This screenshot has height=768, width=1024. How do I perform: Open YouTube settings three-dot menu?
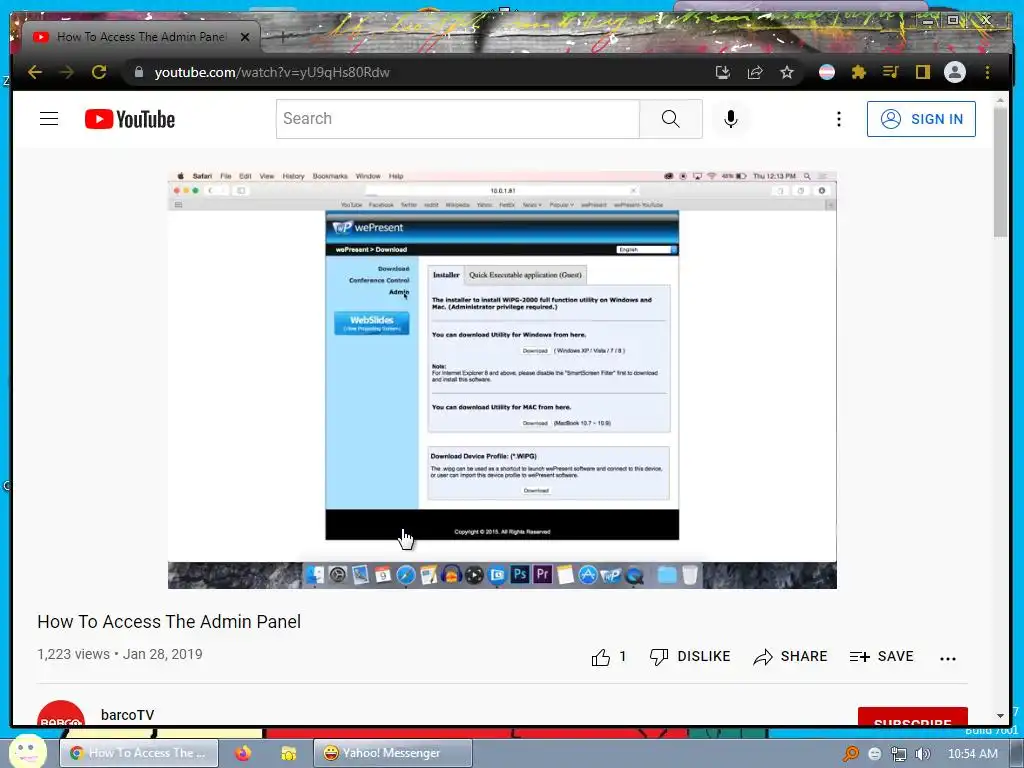click(839, 119)
